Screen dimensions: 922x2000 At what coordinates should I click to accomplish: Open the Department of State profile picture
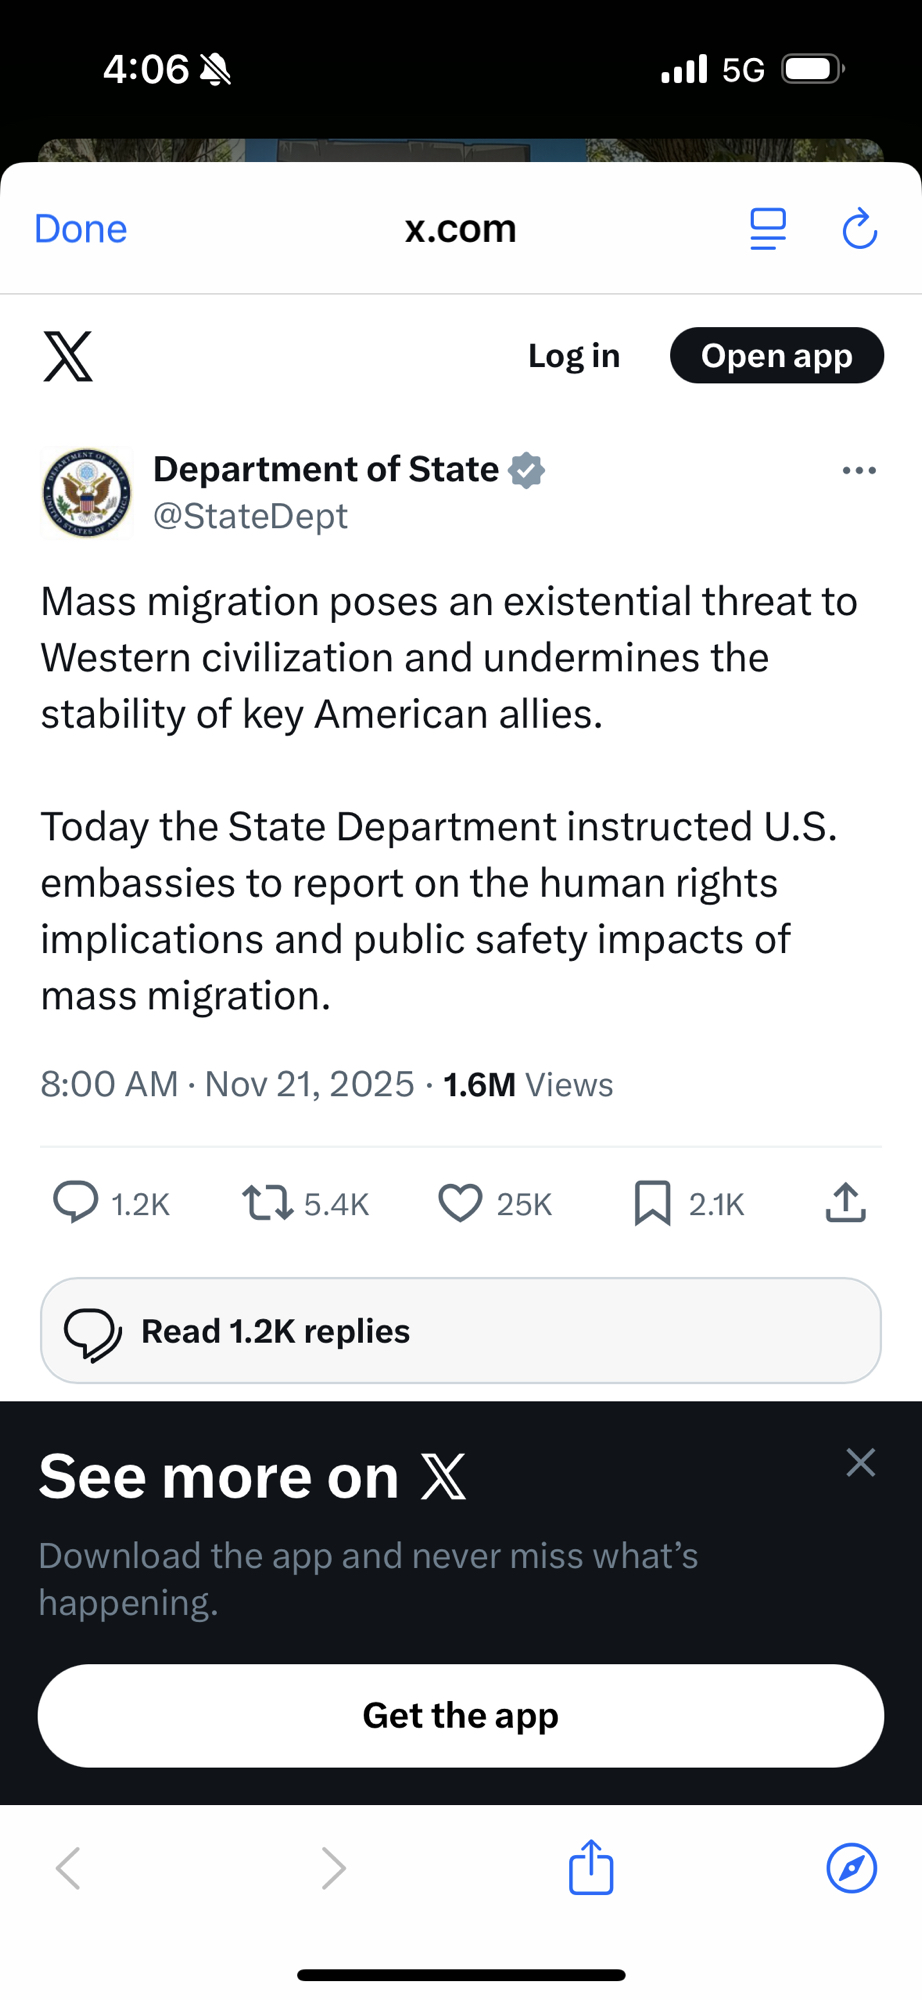click(86, 493)
